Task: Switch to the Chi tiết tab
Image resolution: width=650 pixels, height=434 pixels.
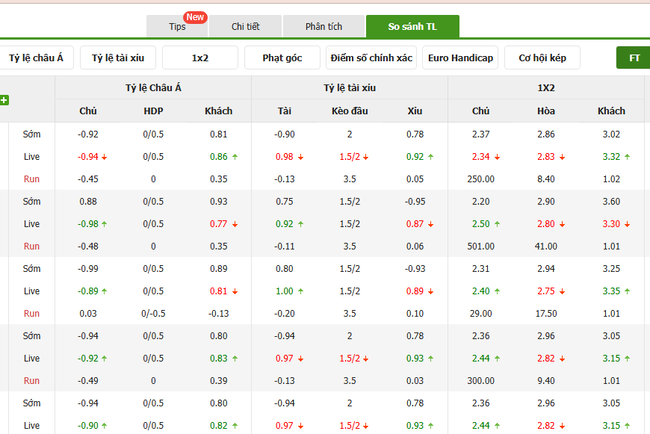Action: point(245,27)
